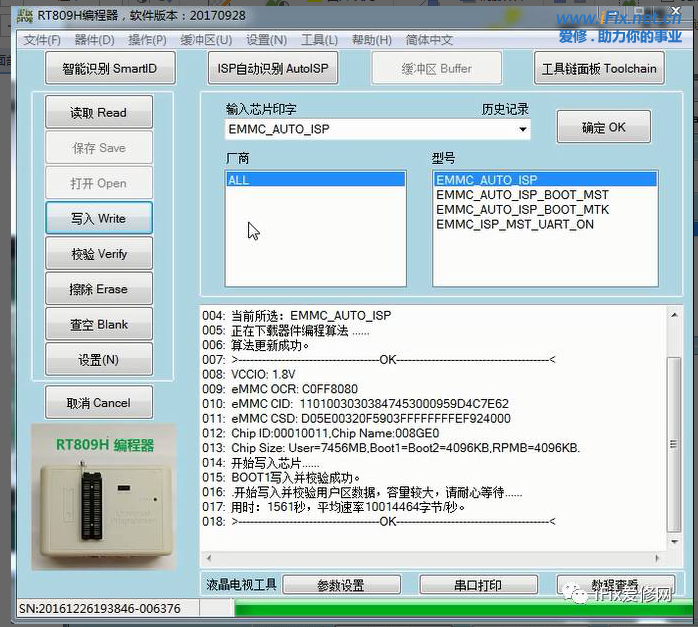Click the green progress bar
Viewport: 698px width, 627px height.
coord(464,609)
